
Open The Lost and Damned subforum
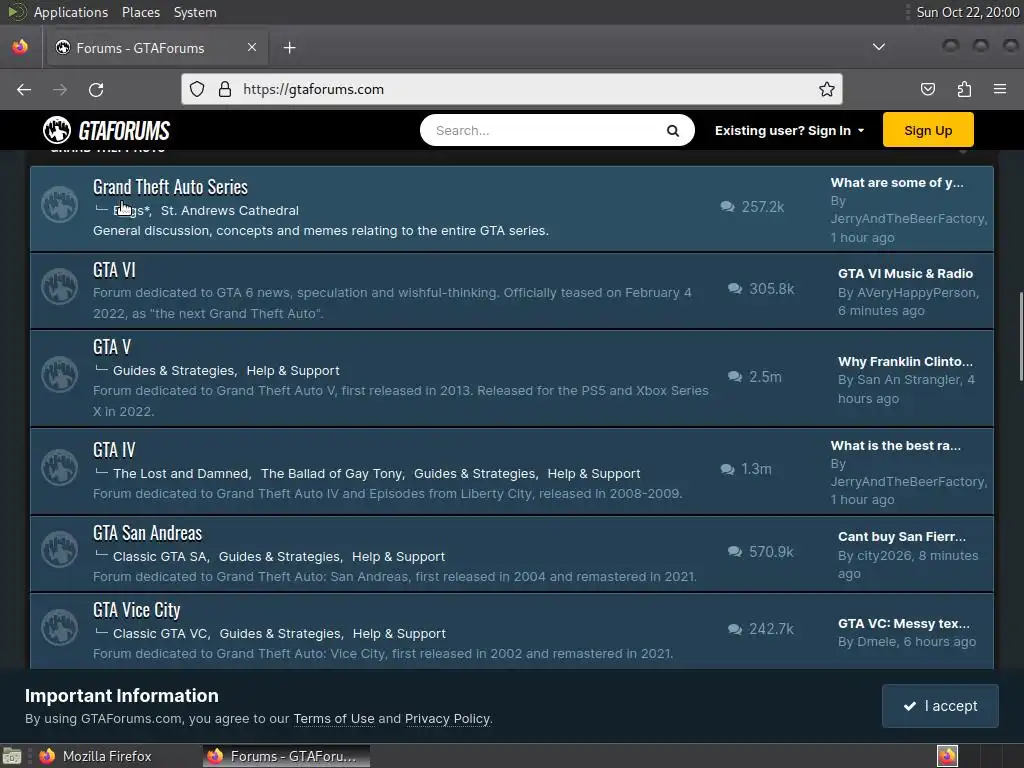coord(181,473)
